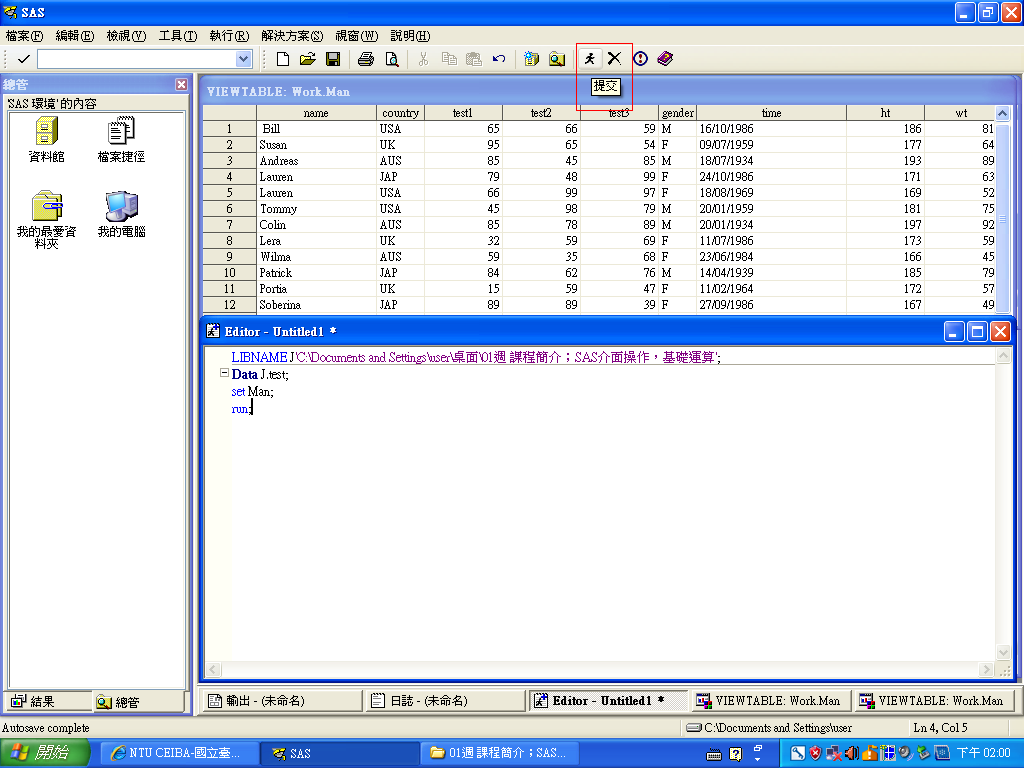
Task: Select the Editor - Untitled1 window tab
Action: coord(607,701)
